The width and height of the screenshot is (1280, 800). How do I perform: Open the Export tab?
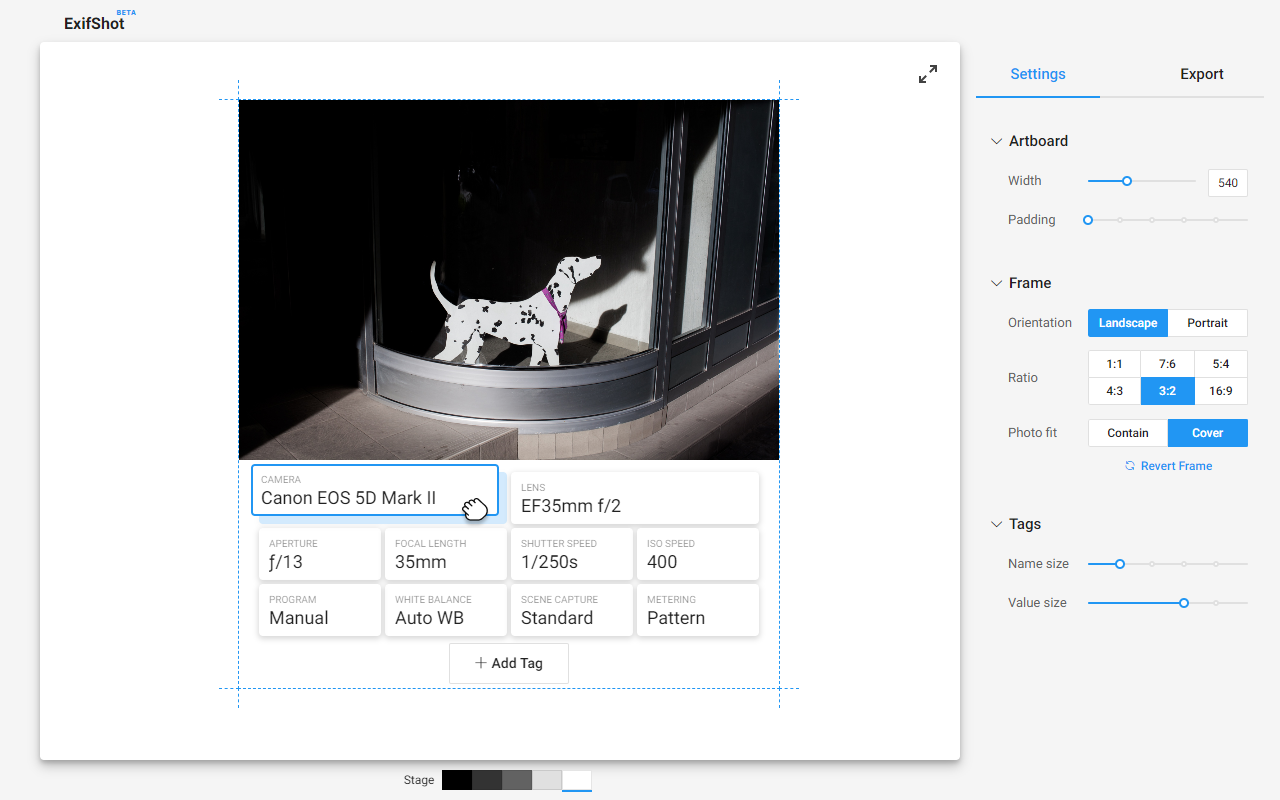1202,74
